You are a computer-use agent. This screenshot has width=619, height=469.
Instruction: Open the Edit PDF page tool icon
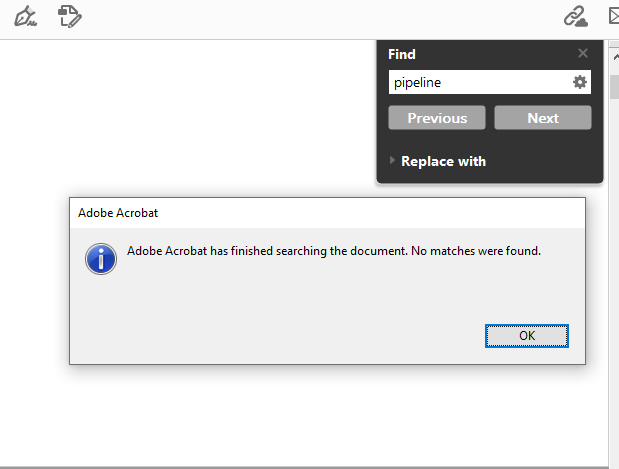tap(70, 17)
